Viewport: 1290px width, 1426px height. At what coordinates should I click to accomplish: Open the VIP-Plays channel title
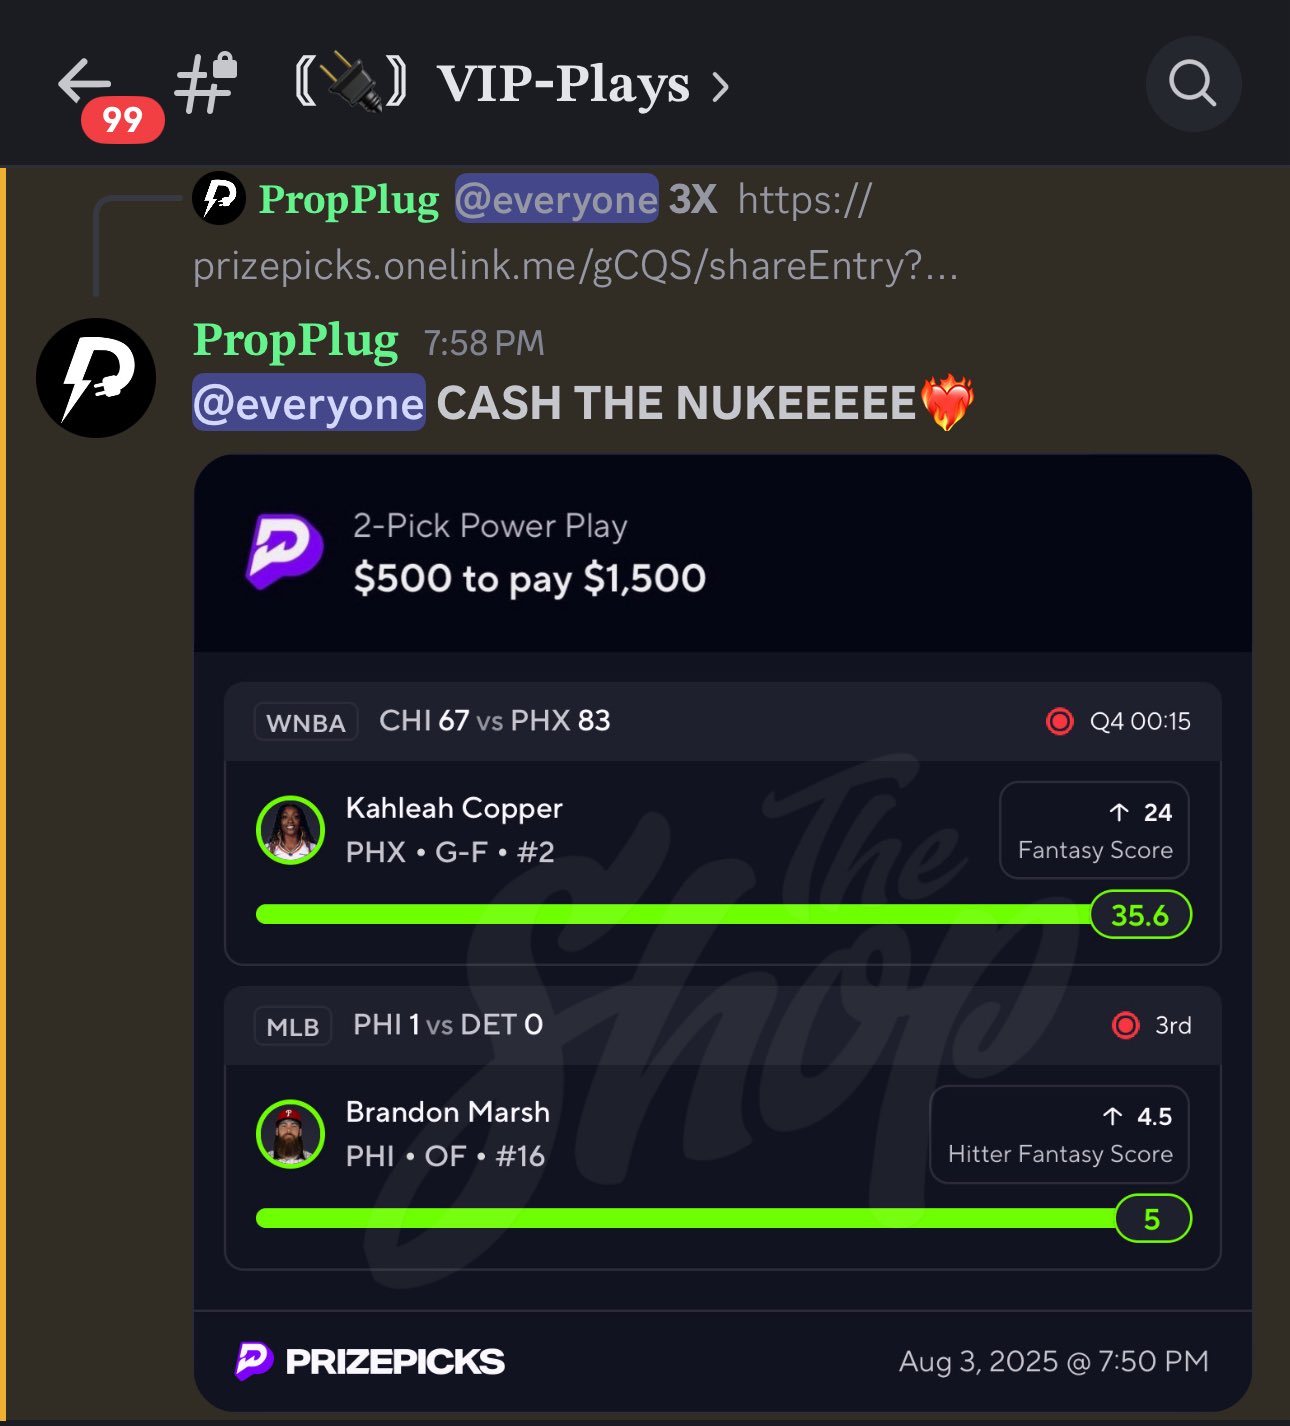pos(563,84)
